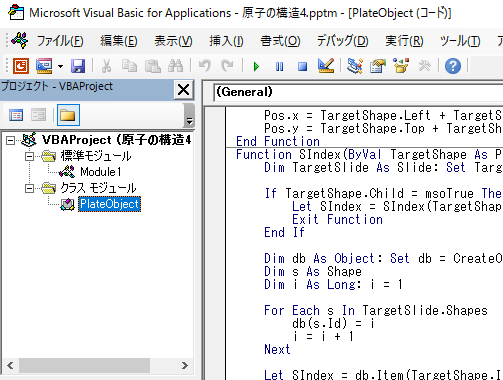Screen dimensions: 503x380
Task: Toggle Folders view in project panel
Action: pyautogui.click(x=68, y=115)
